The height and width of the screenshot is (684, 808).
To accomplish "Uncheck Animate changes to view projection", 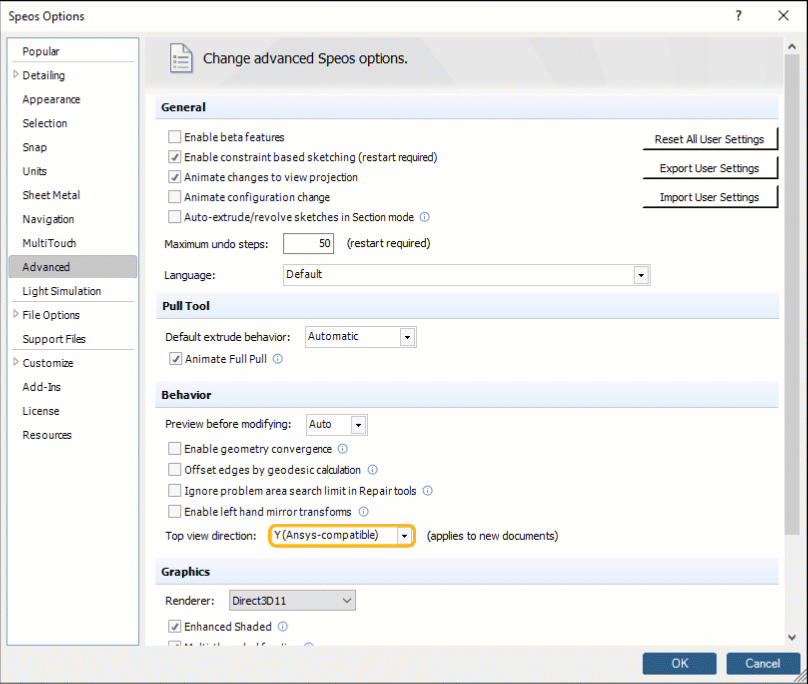I will click(x=174, y=178).
